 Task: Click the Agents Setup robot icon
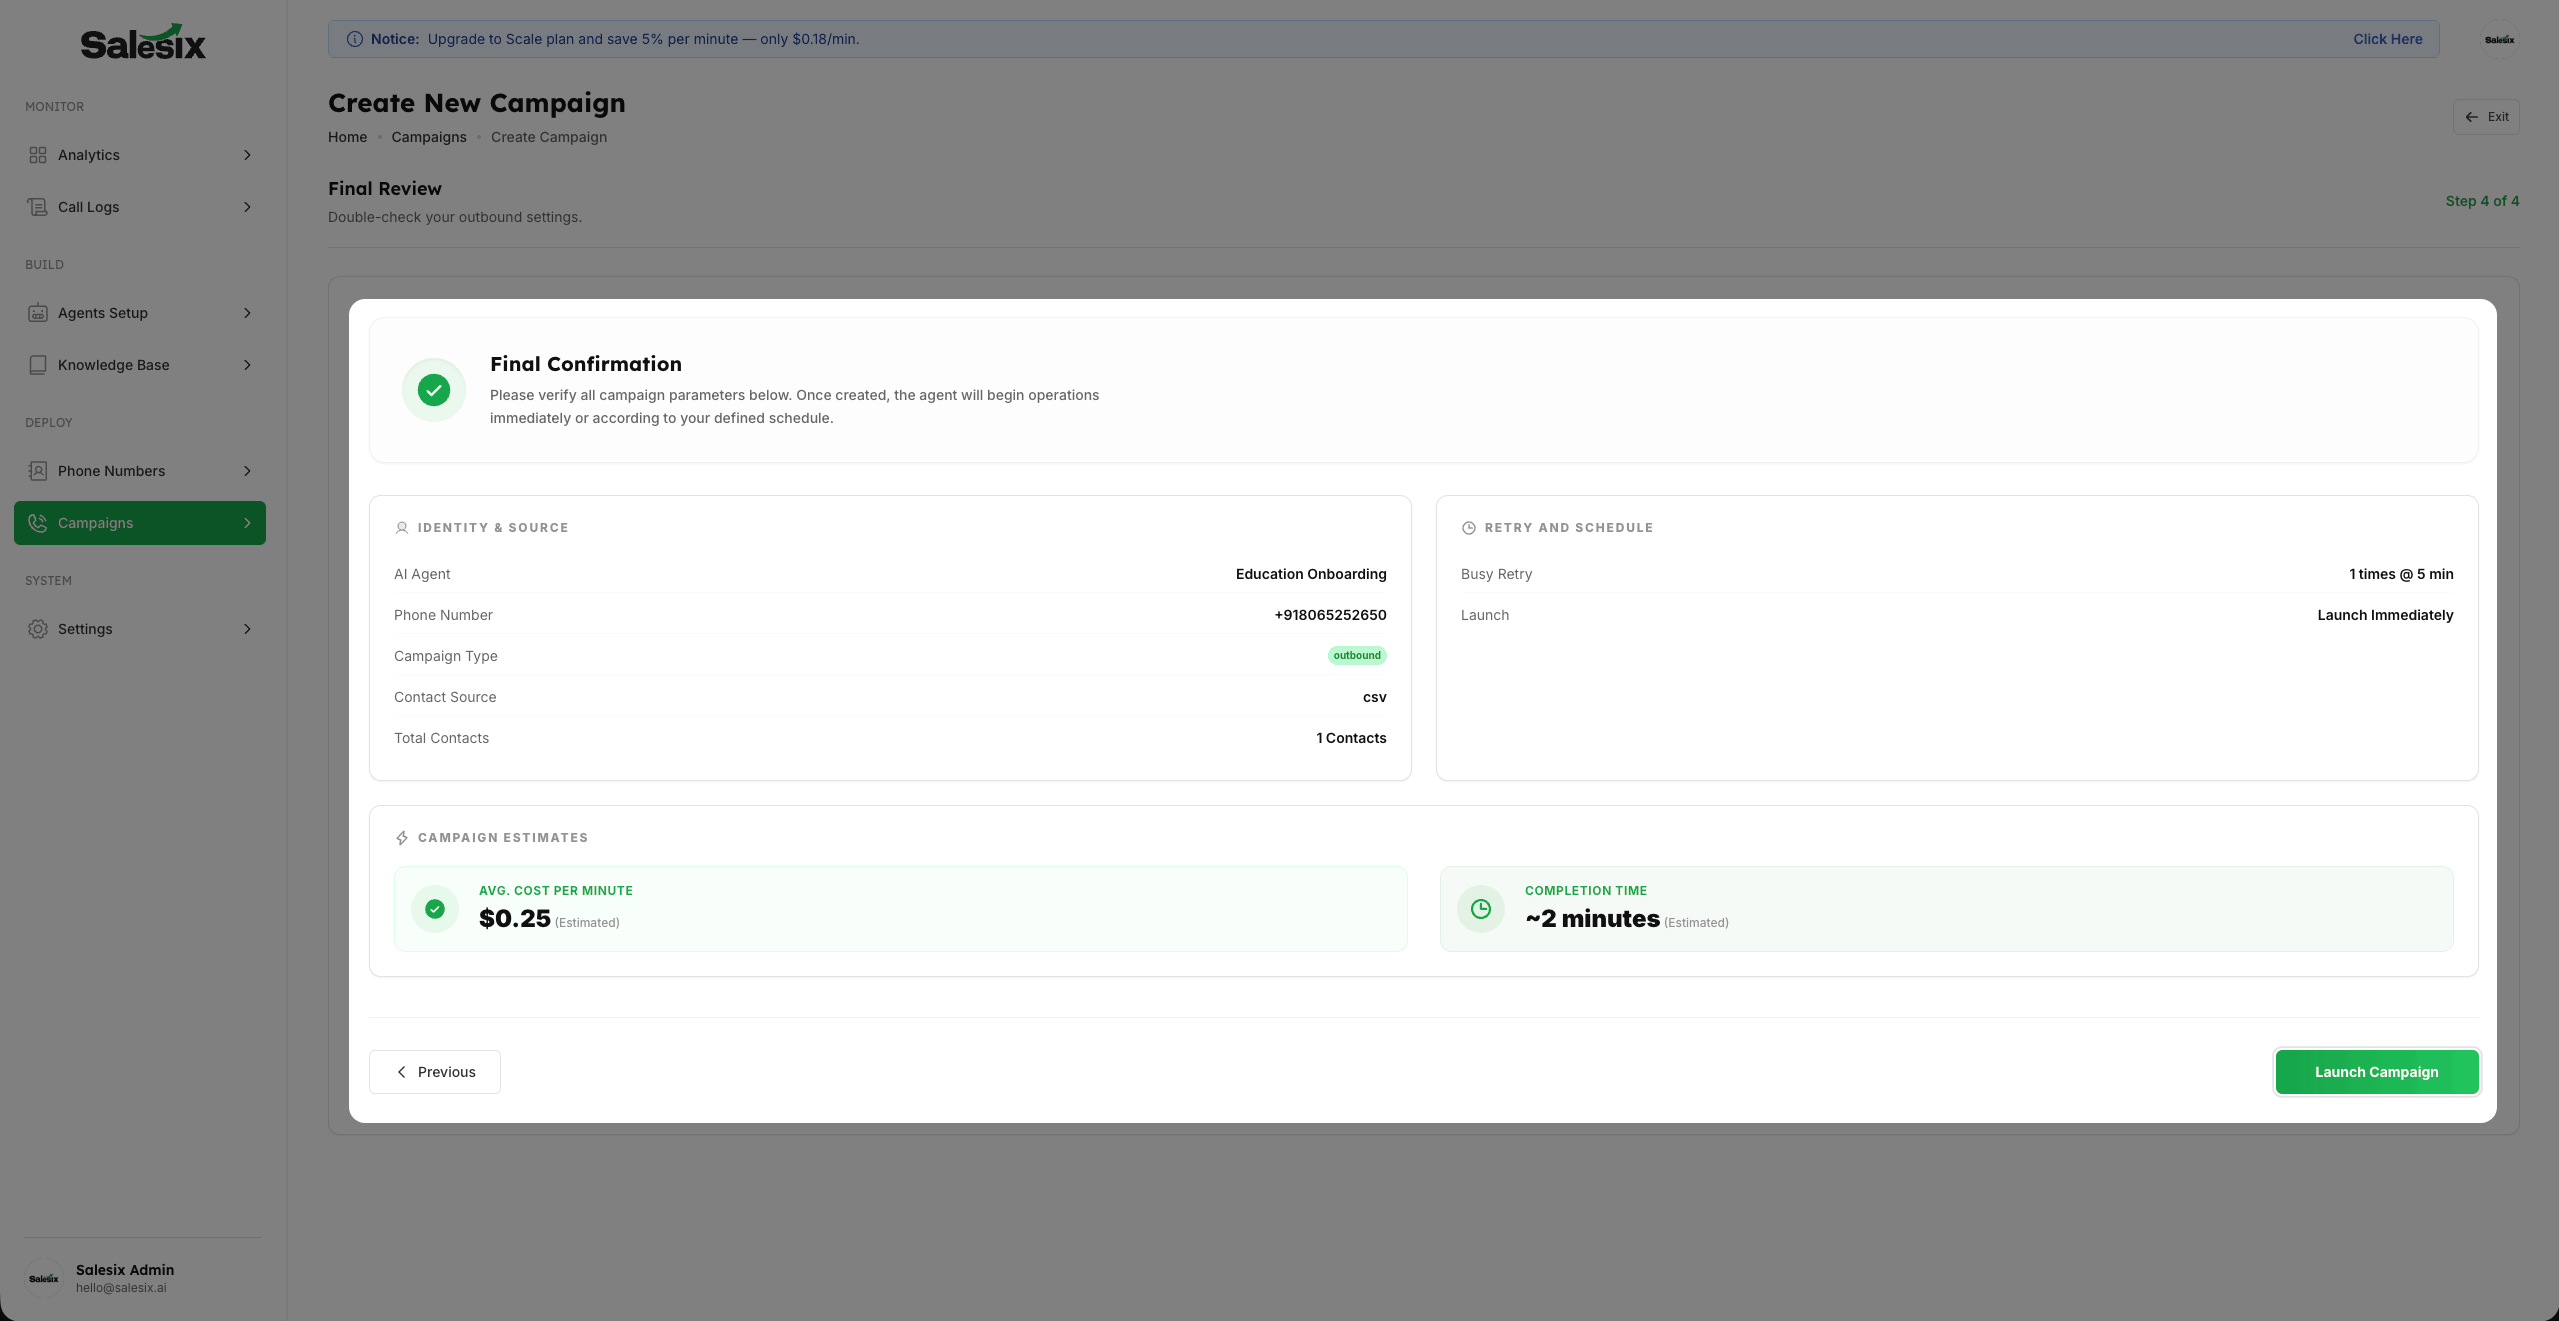(x=38, y=313)
